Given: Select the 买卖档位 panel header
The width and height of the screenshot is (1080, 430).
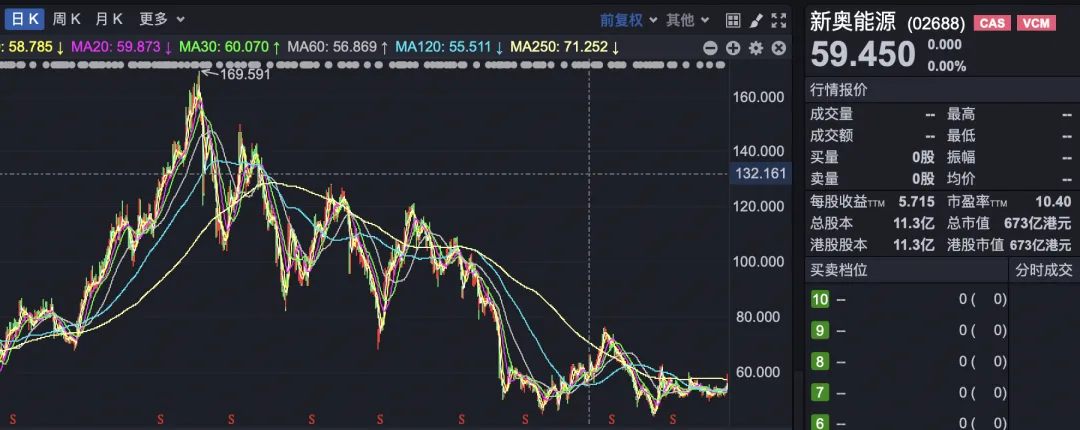Looking at the screenshot, I should tap(838, 269).
